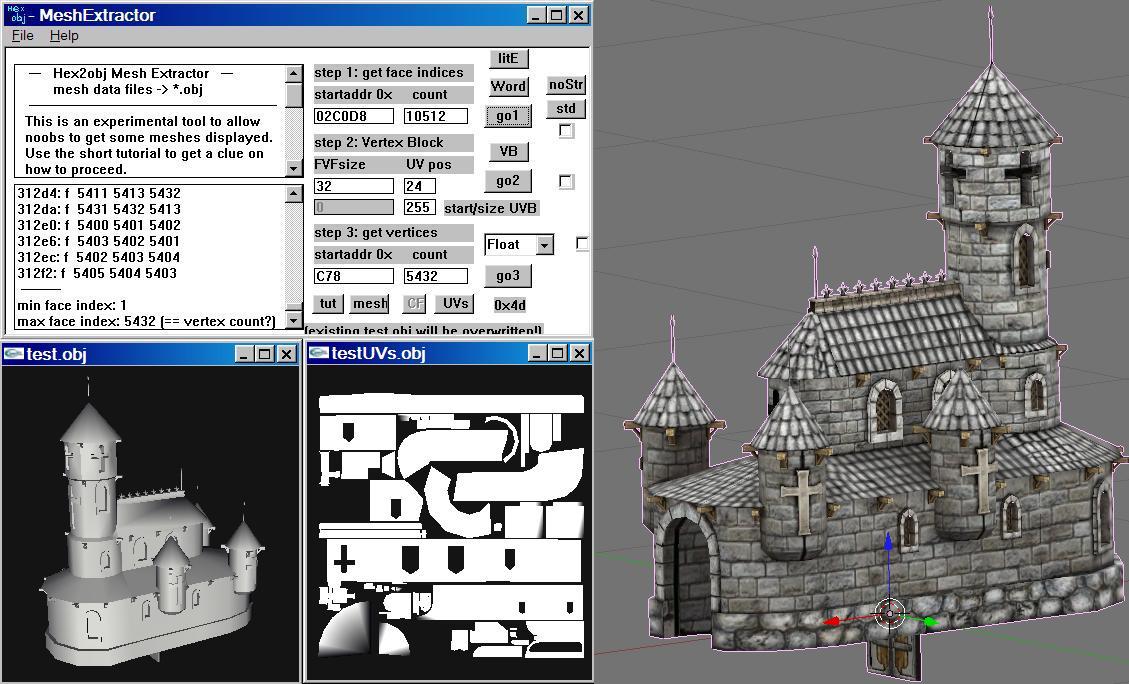Viewport: 1129px width, 684px height.
Task: Click the std button
Action: (566, 109)
